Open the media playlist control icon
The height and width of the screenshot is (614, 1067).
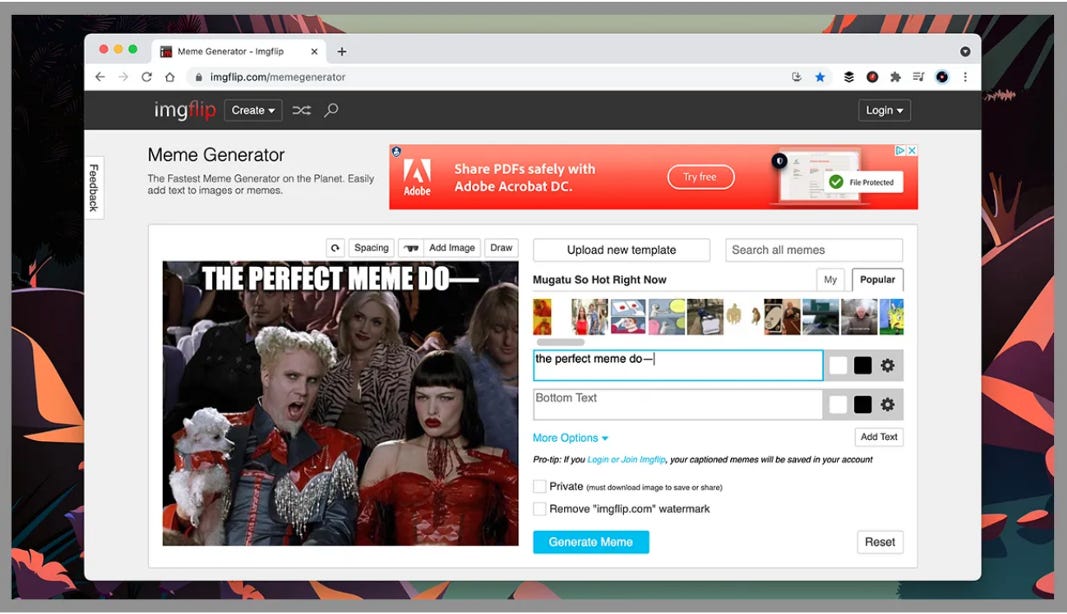(x=919, y=77)
